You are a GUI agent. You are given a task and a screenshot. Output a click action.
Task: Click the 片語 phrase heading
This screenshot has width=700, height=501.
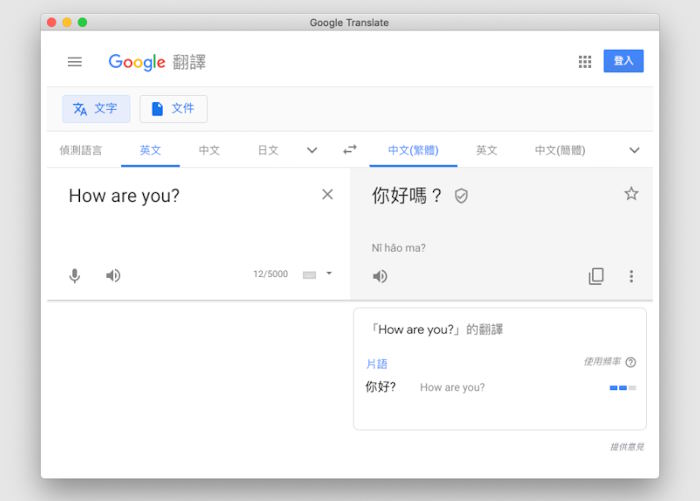click(x=376, y=364)
